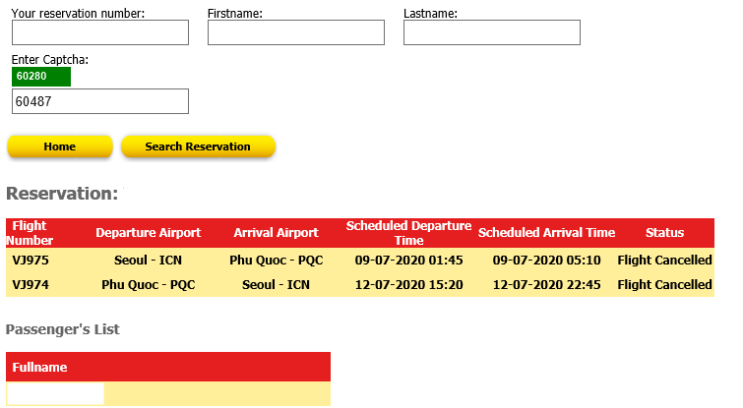
Task: Go to Home with the yellow button
Action: tap(60, 146)
